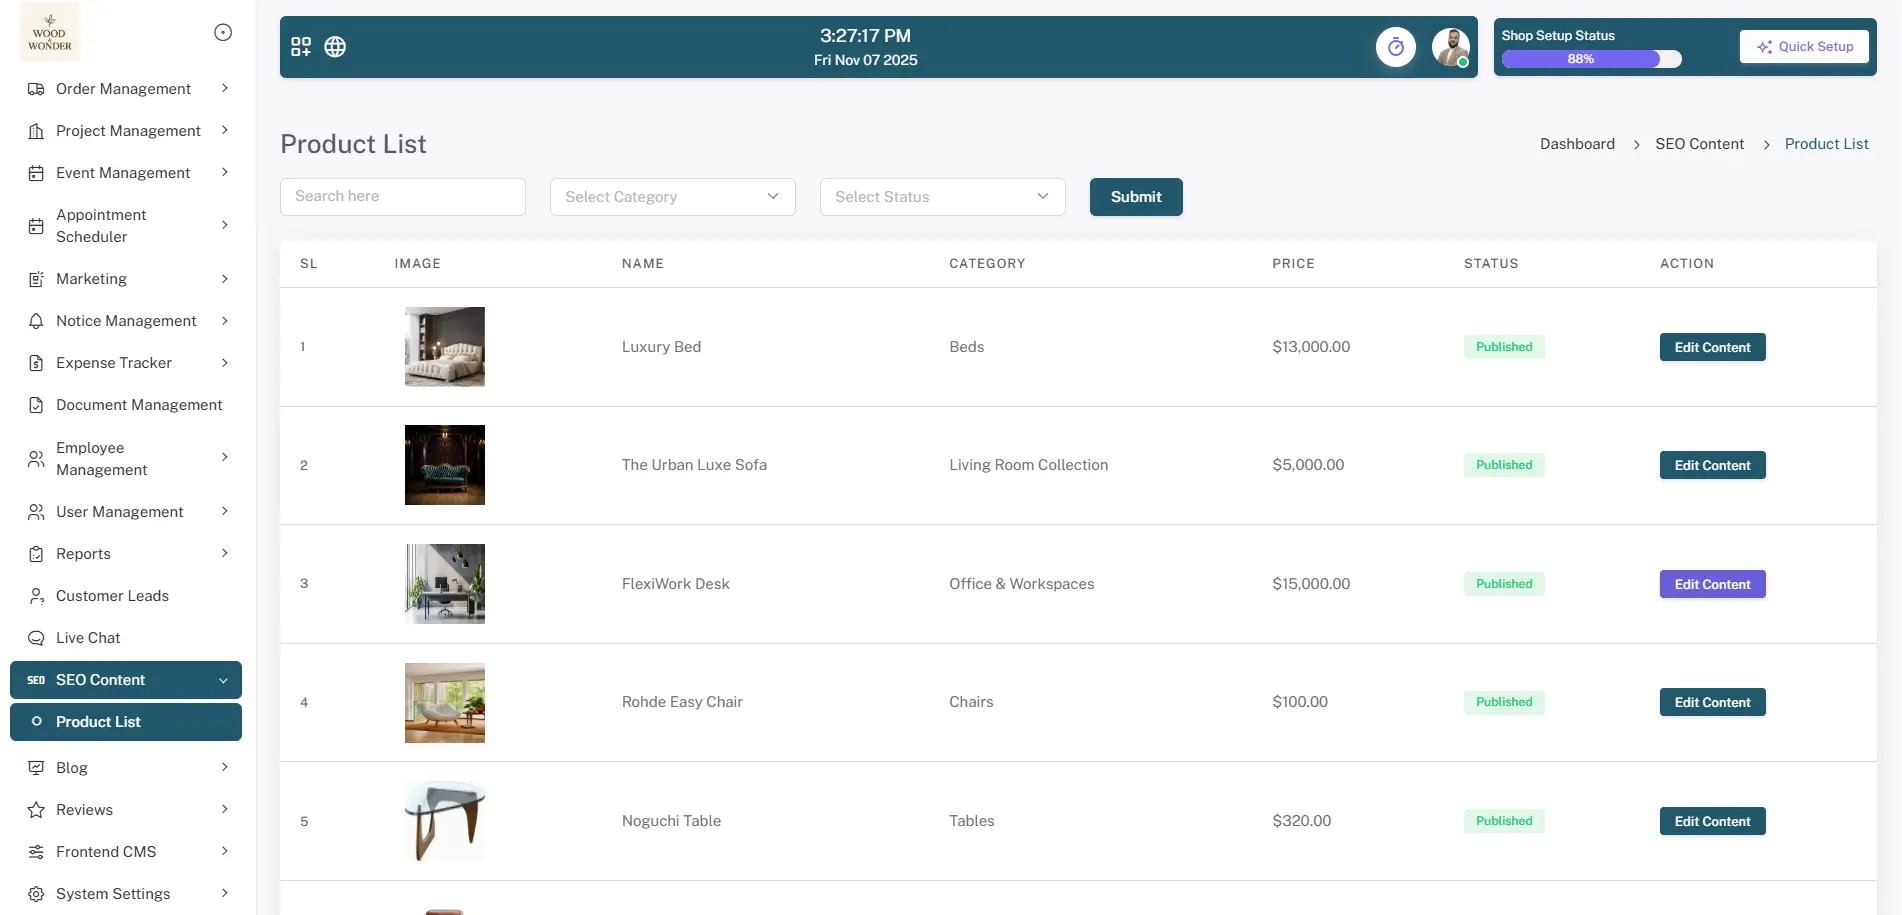The image size is (1902, 915).
Task: Open the SEO Content sidebar icon
Action: click(x=36, y=679)
